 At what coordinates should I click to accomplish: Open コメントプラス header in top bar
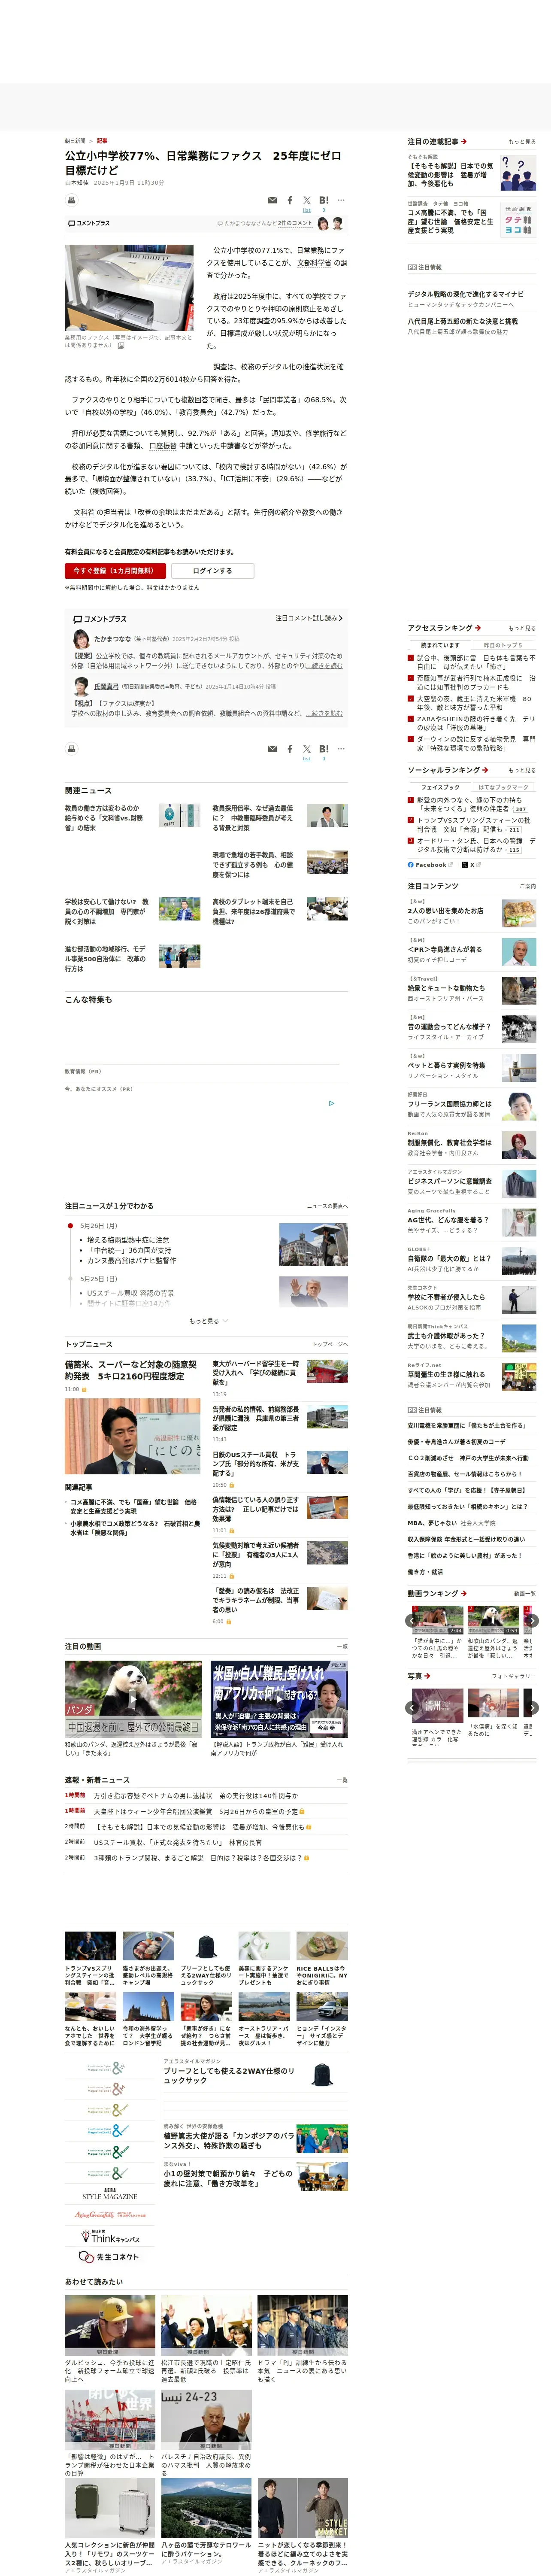pyautogui.click(x=89, y=223)
